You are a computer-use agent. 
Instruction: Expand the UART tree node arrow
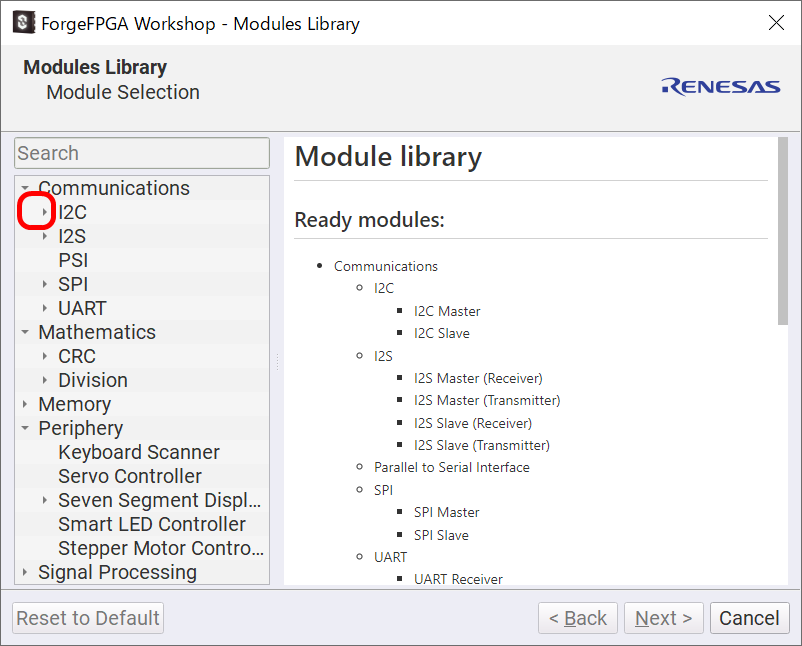click(44, 308)
